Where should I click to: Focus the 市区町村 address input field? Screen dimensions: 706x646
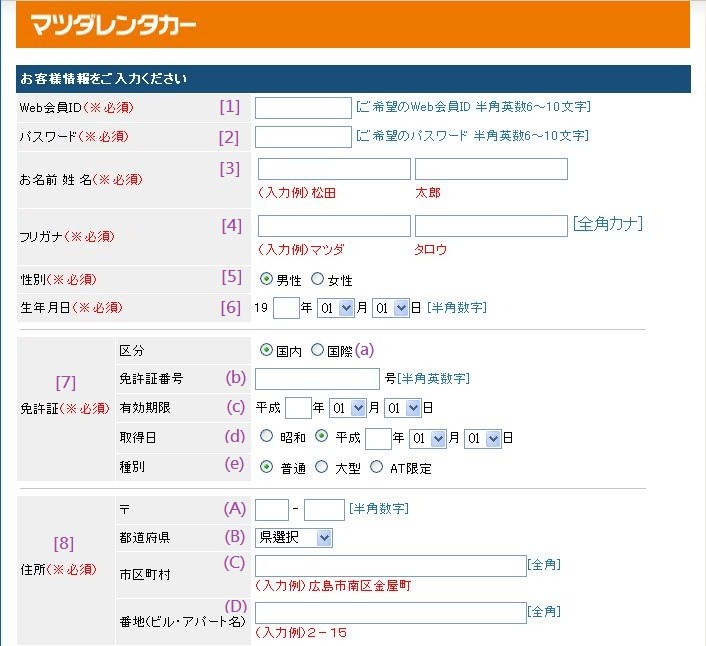(391, 566)
